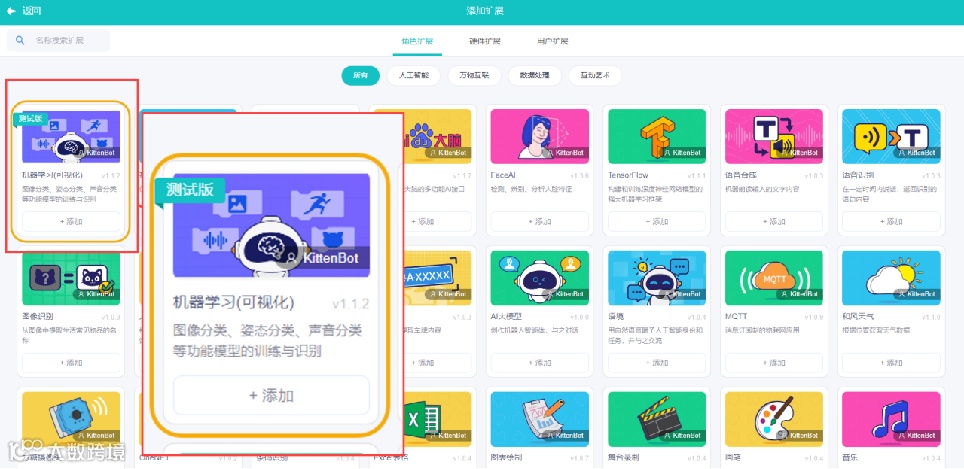
Task: Click the AI大模型 title text
Action: point(506,317)
